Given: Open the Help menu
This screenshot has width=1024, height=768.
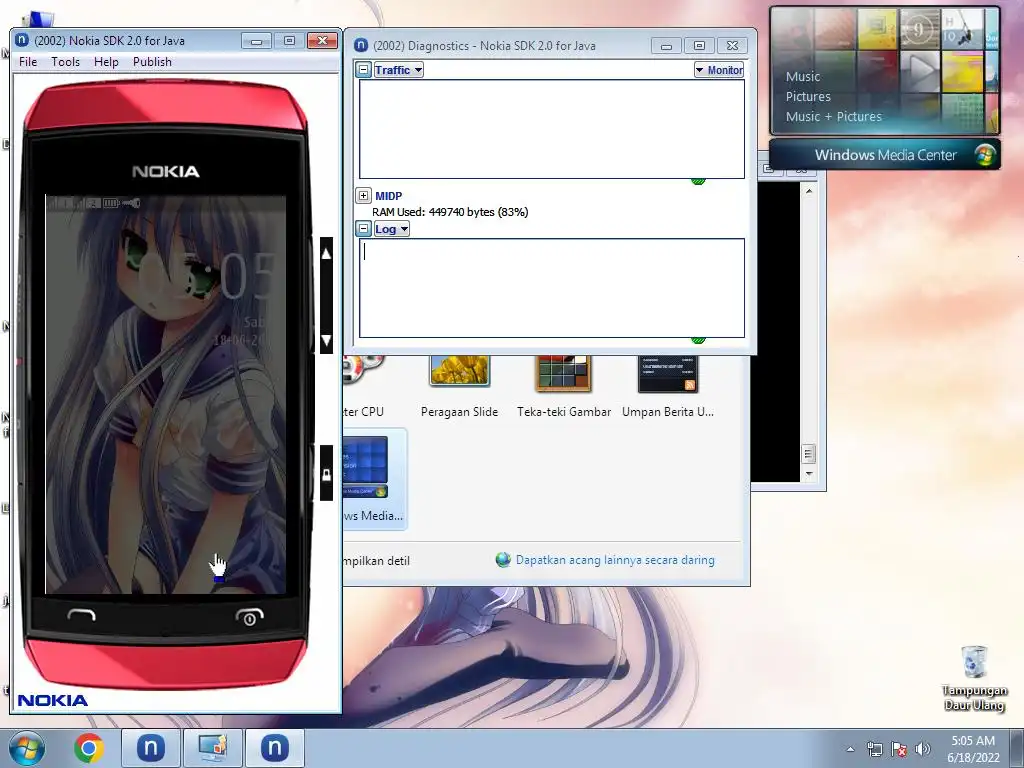Looking at the screenshot, I should click(x=106, y=61).
